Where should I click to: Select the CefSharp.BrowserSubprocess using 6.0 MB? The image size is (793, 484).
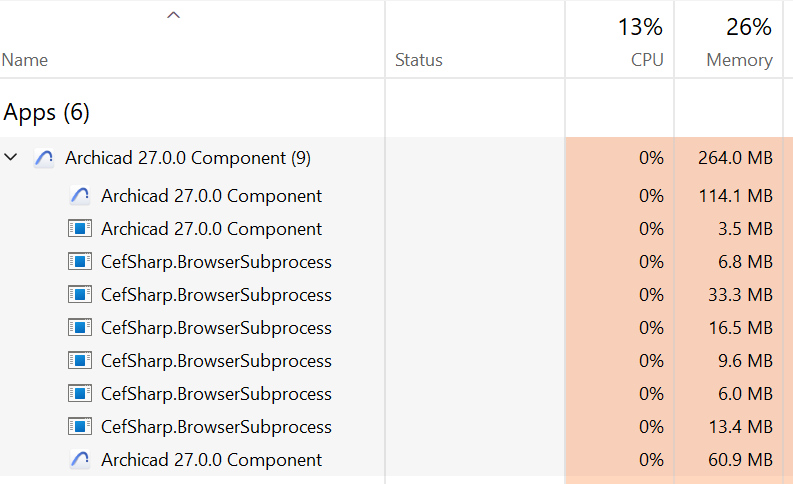[216, 394]
